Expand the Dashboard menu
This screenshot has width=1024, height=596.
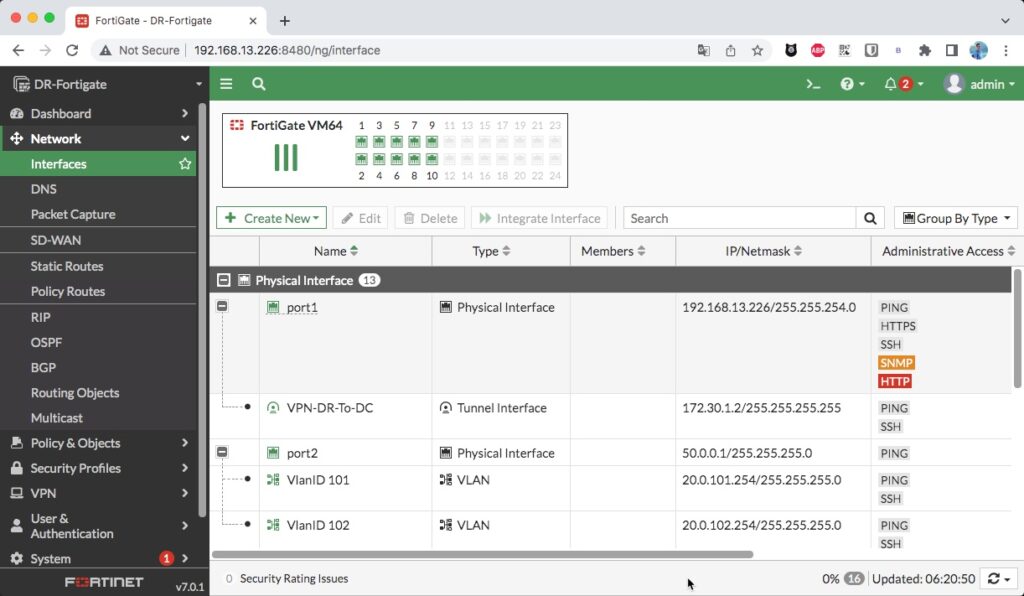(98, 113)
